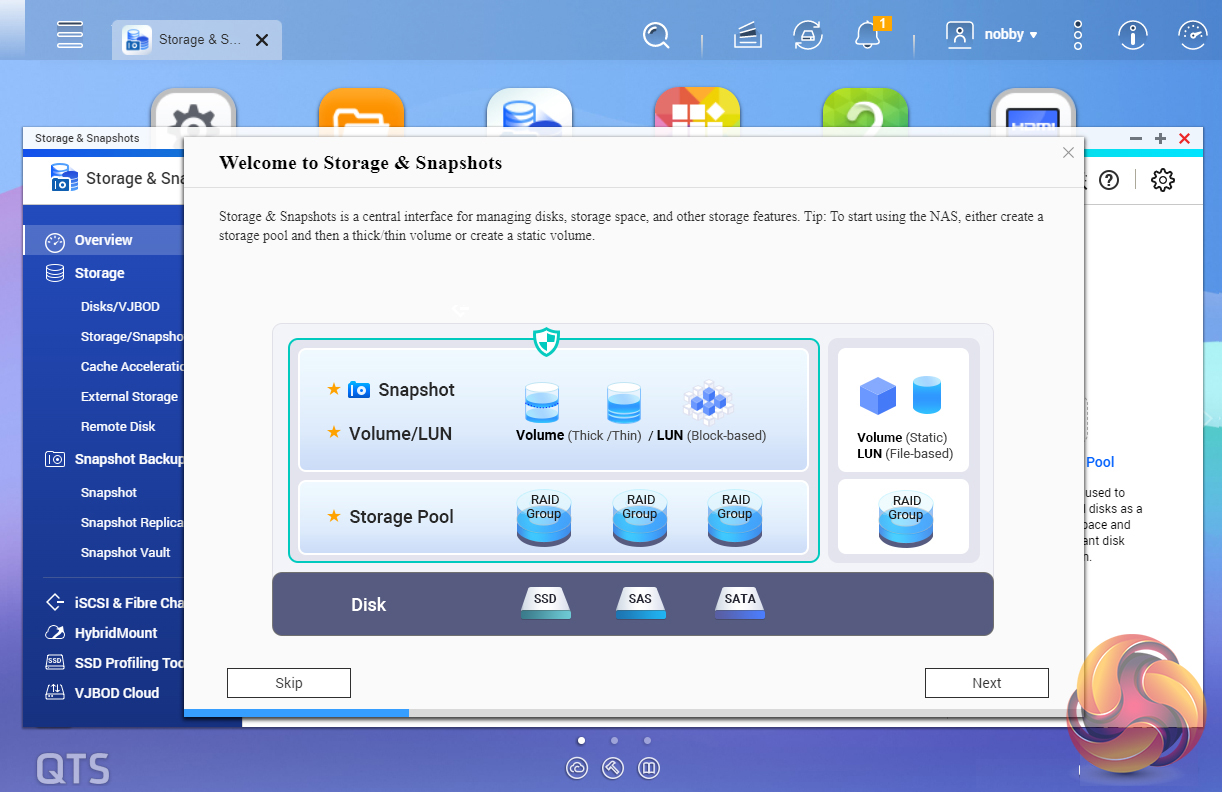
Task: Open the three-dot more options menu
Action: pyautogui.click(x=1078, y=35)
